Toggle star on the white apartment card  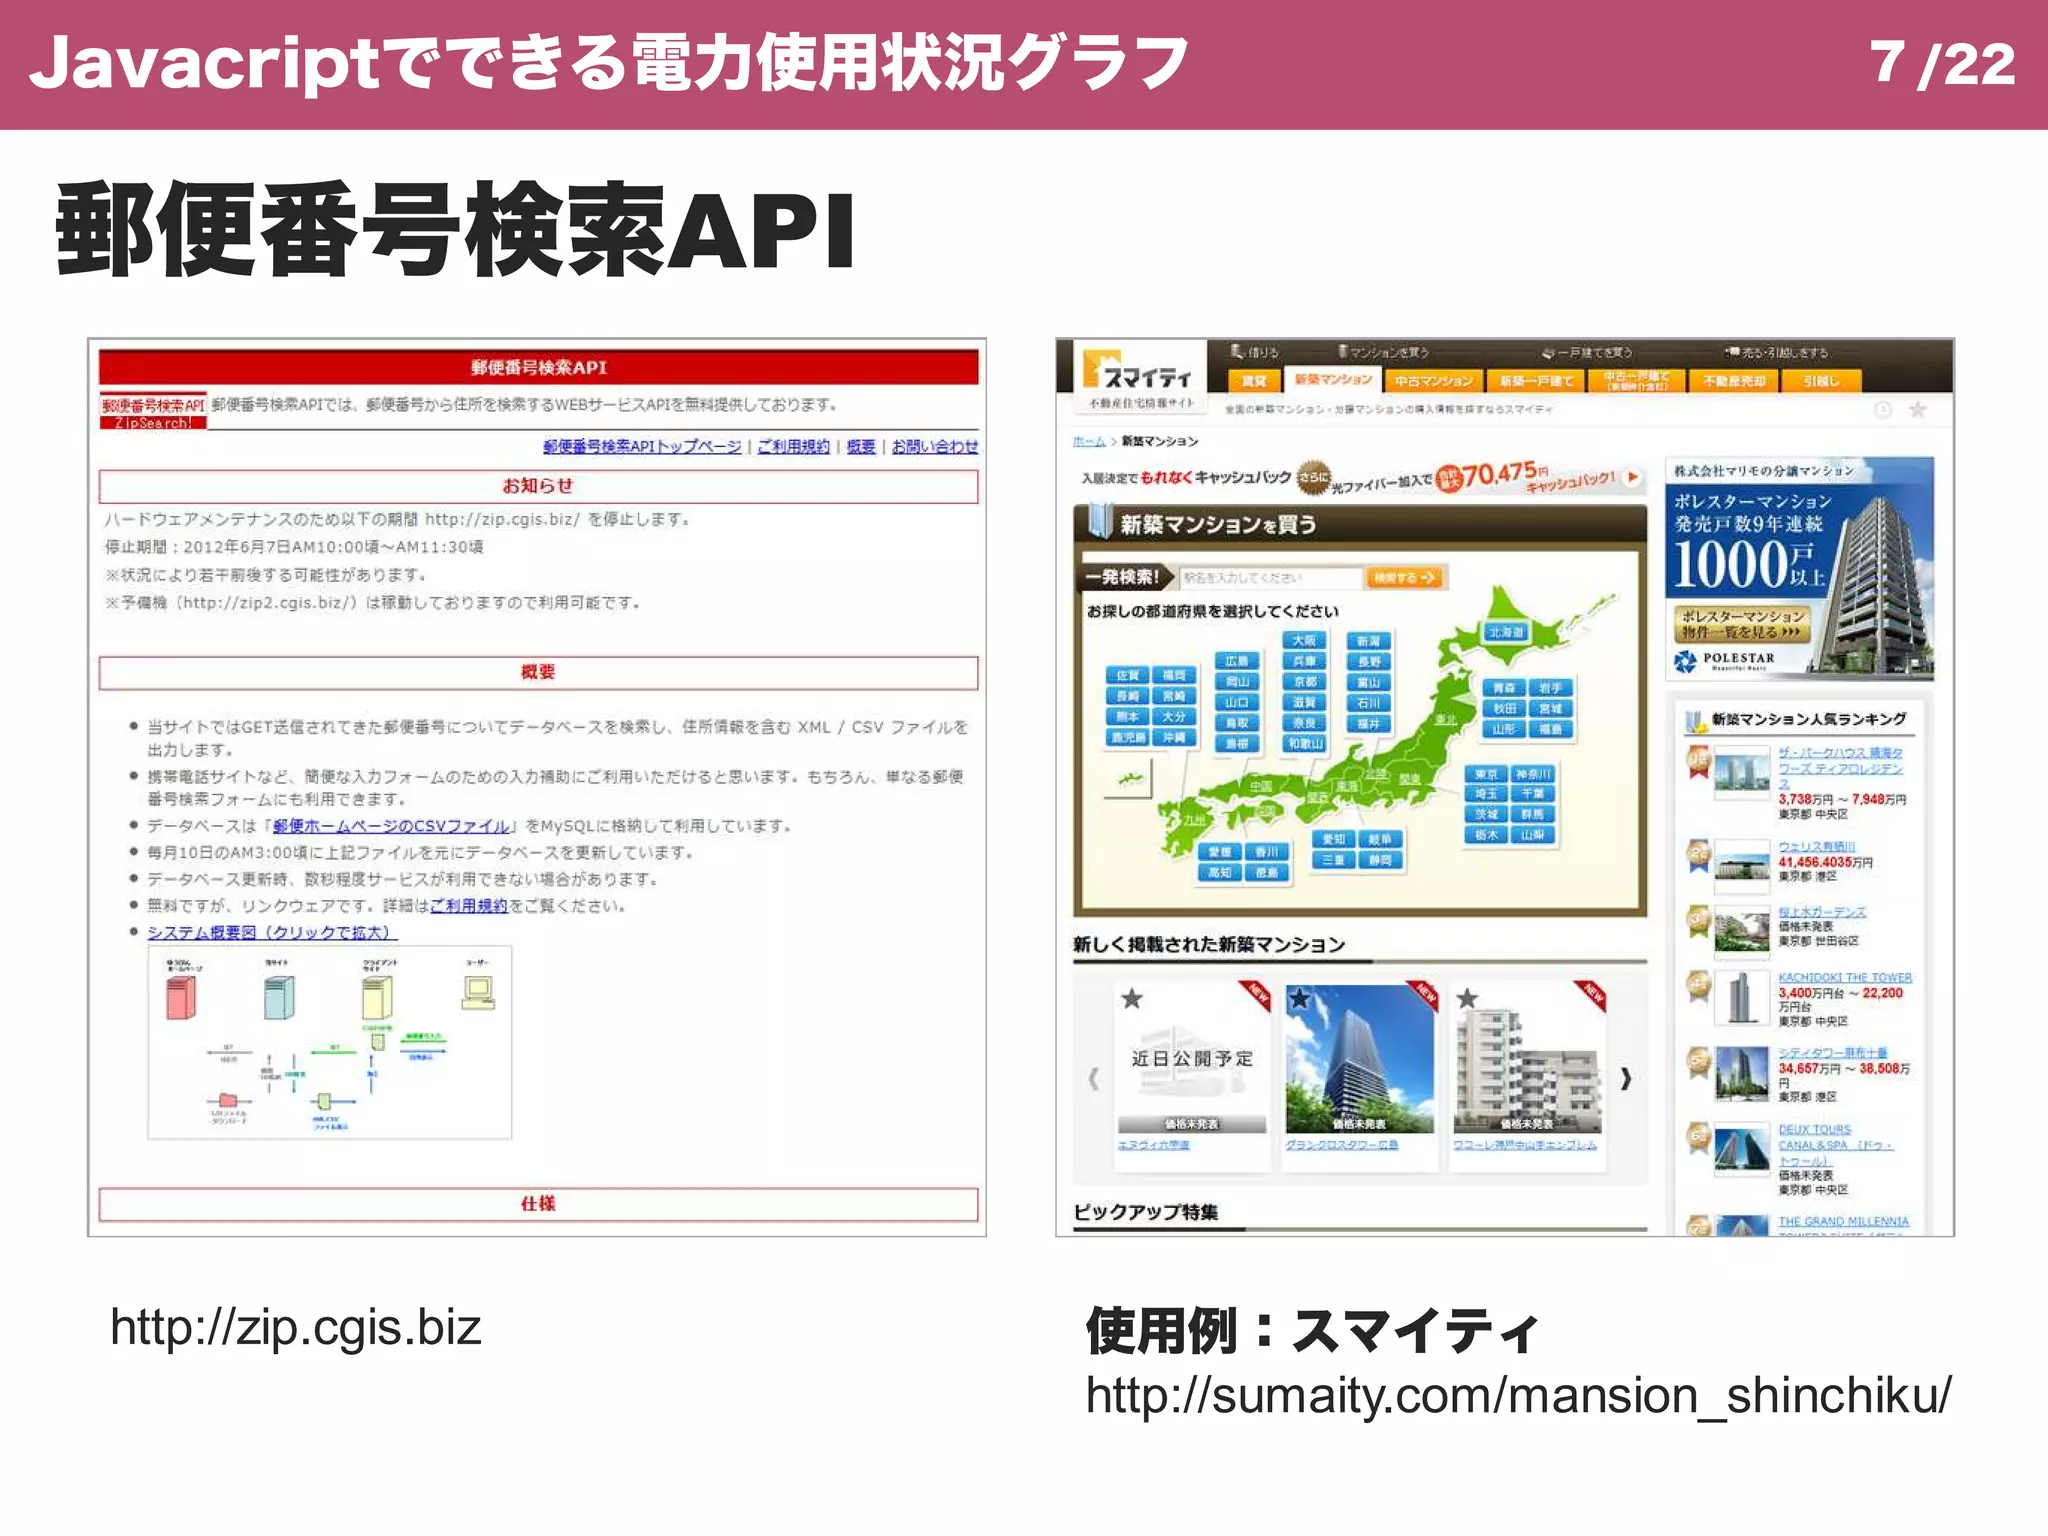[x=1467, y=999]
